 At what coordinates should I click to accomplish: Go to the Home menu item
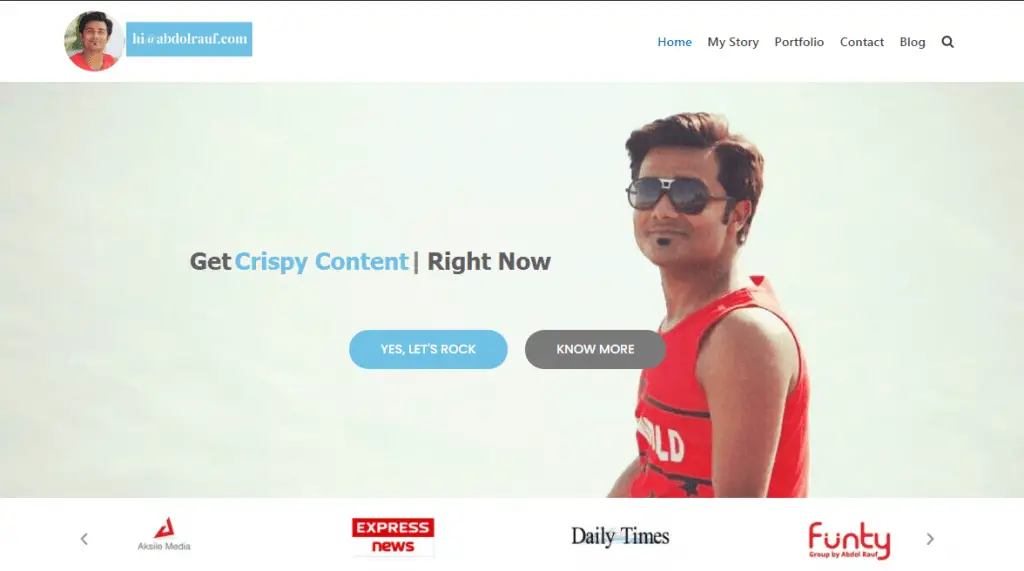[674, 42]
